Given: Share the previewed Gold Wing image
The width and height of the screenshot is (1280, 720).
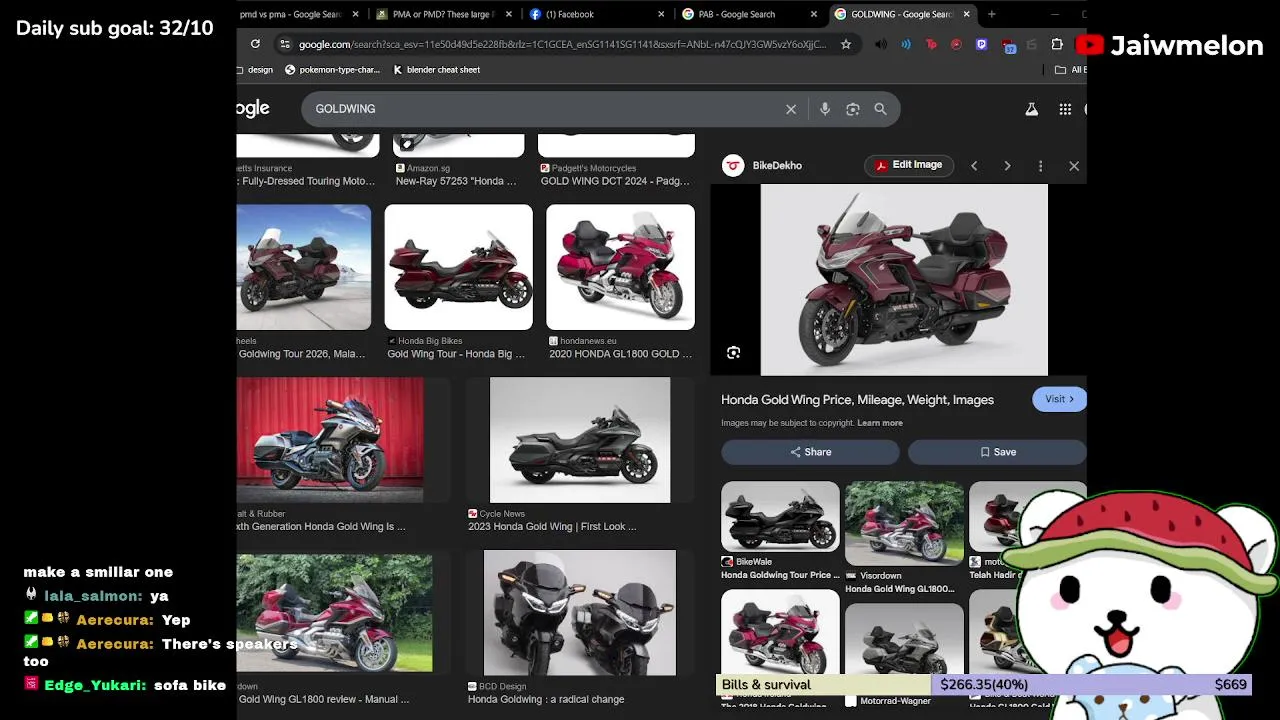Looking at the screenshot, I should pos(810,452).
